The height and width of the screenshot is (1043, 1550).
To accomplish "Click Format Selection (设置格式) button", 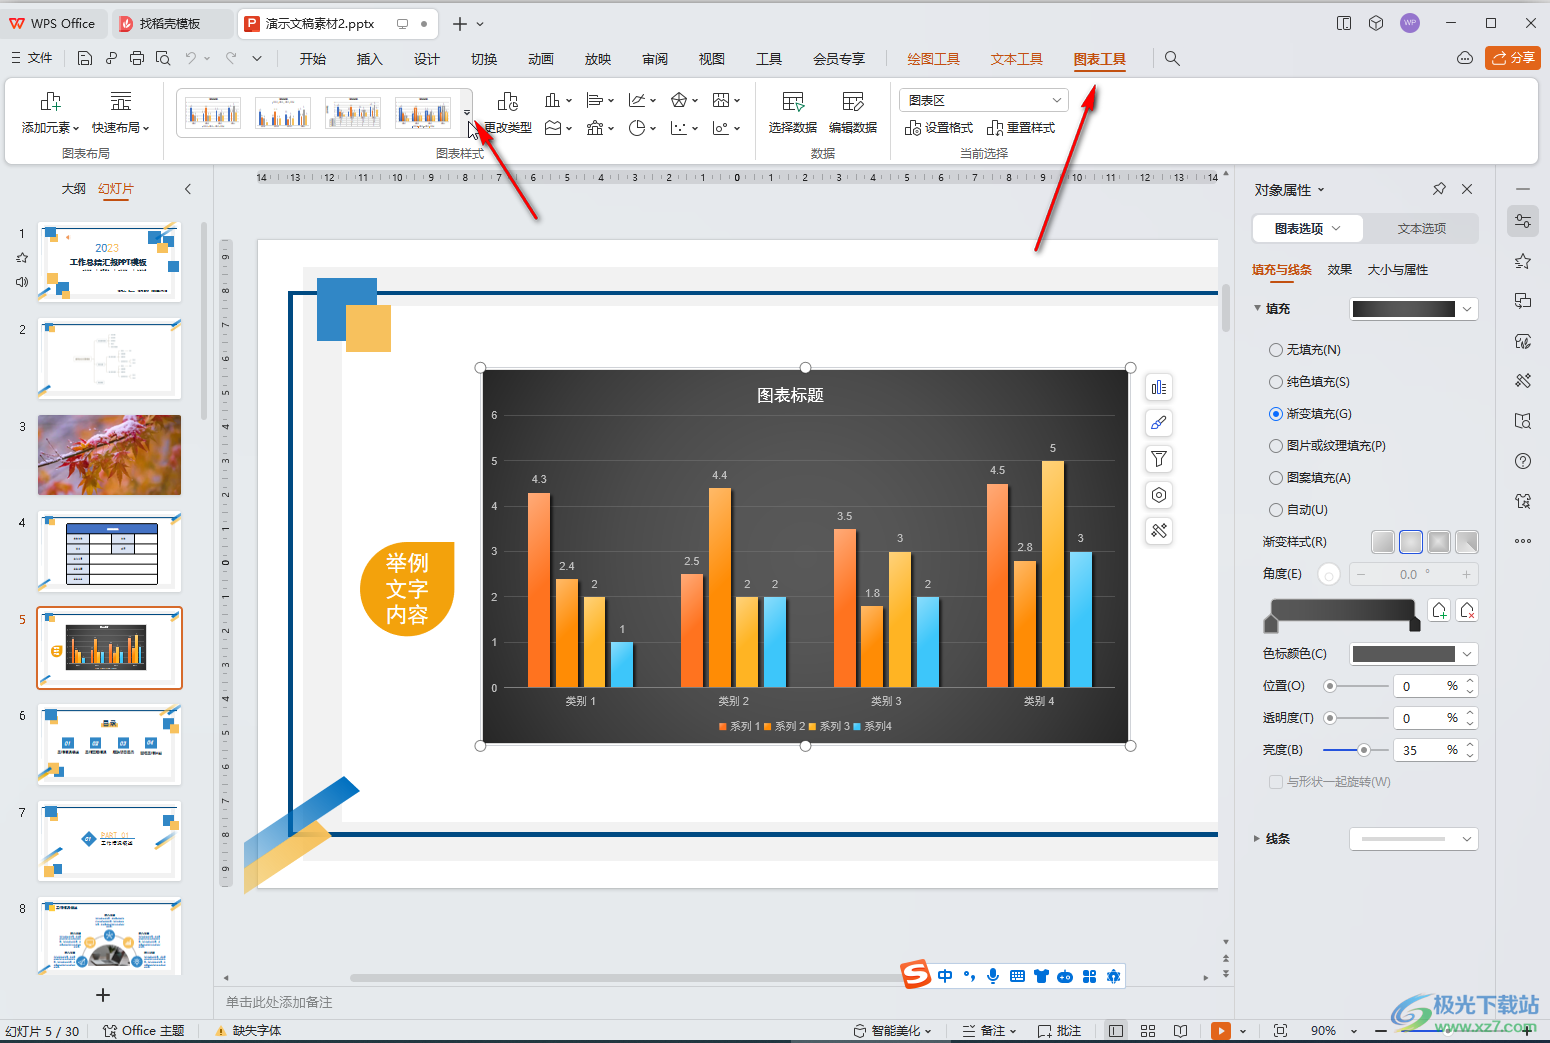I will tap(939, 128).
